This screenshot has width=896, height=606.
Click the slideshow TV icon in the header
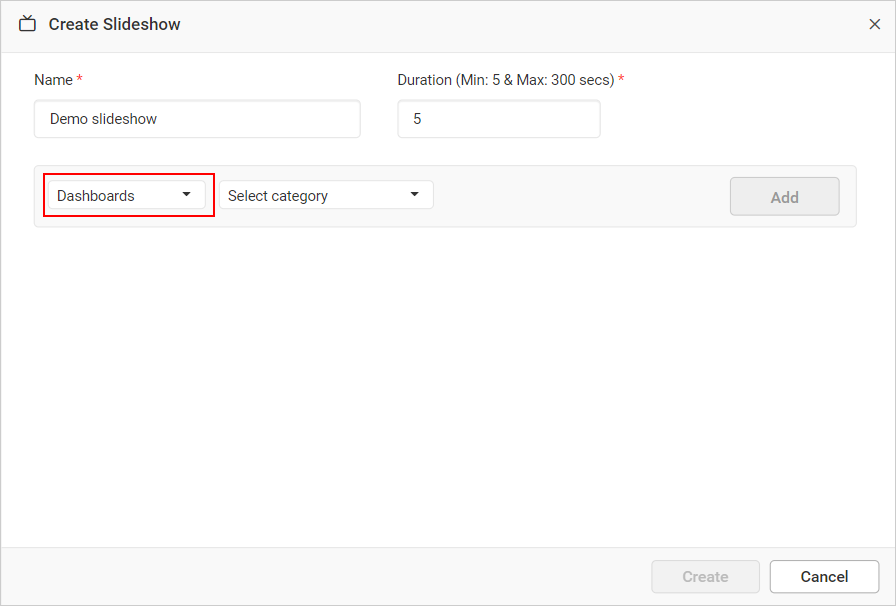[27, 23]
